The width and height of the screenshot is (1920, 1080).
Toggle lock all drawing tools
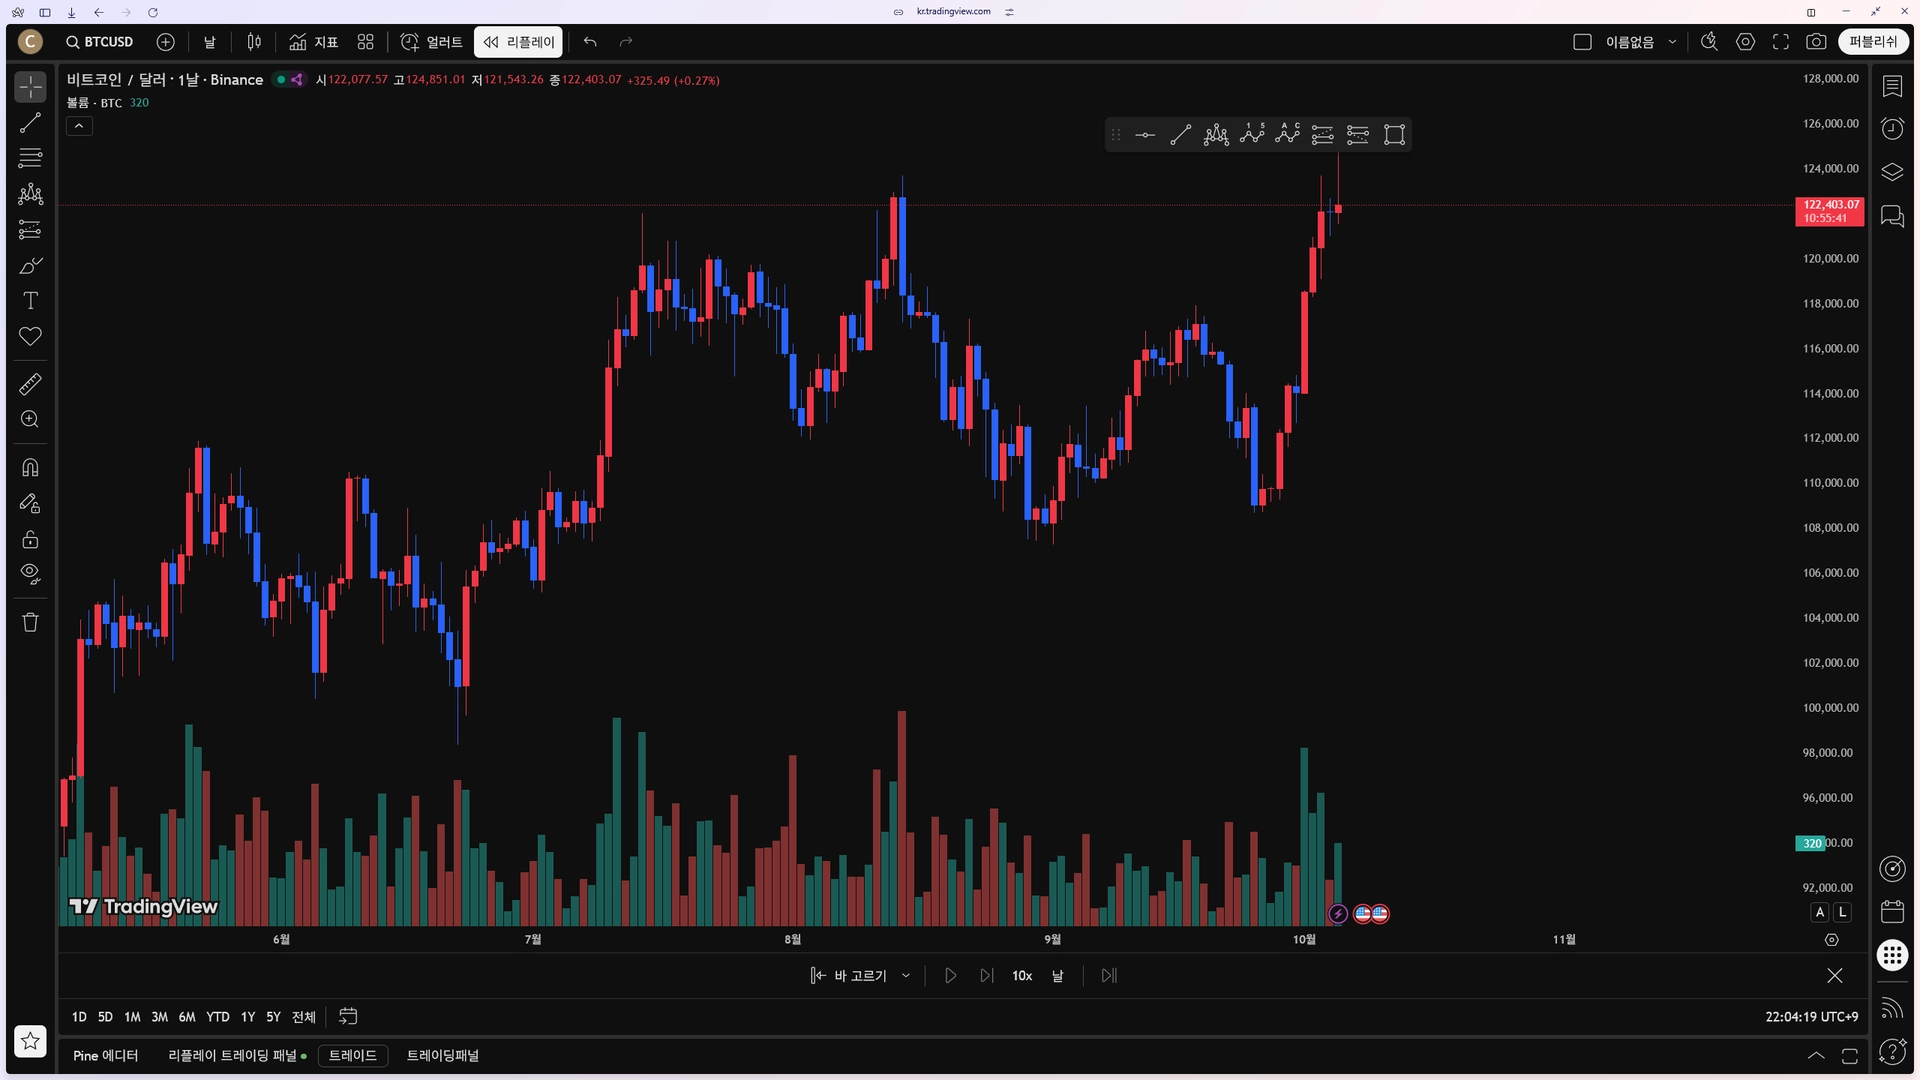[30, 540]
